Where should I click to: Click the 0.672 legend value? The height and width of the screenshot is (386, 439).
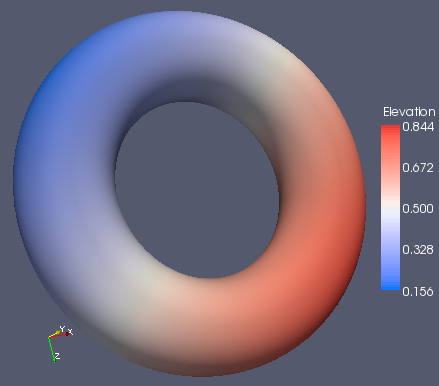[x=418, y=168]
